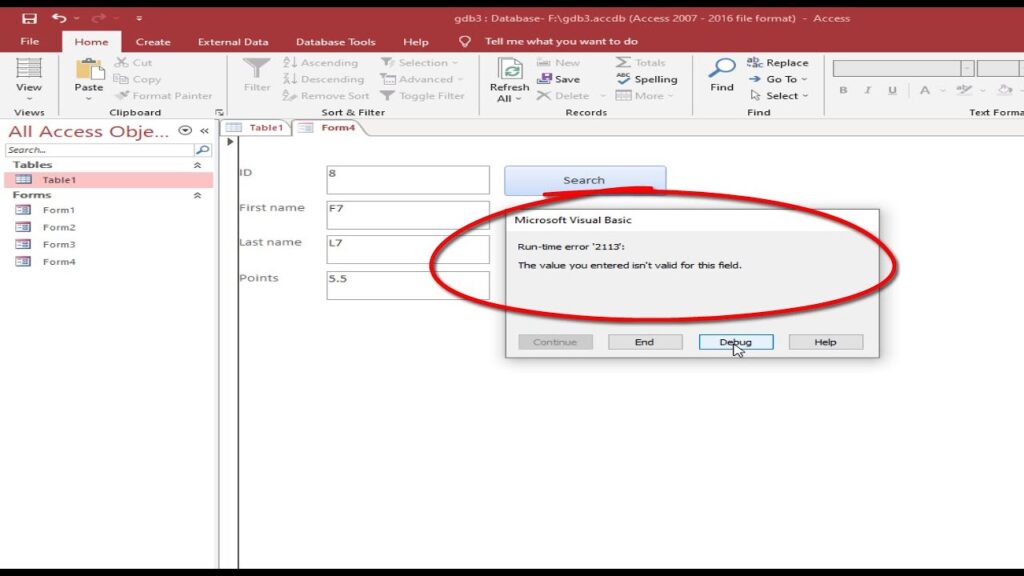Click the red Save icon in Quick Access toolbar
Viewport: 1024px width, 576px height.
29,16
